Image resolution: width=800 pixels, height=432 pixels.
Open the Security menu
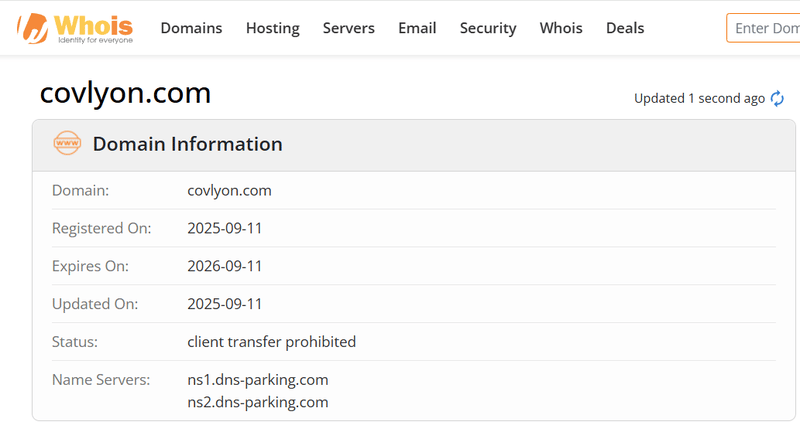[488, 28]
